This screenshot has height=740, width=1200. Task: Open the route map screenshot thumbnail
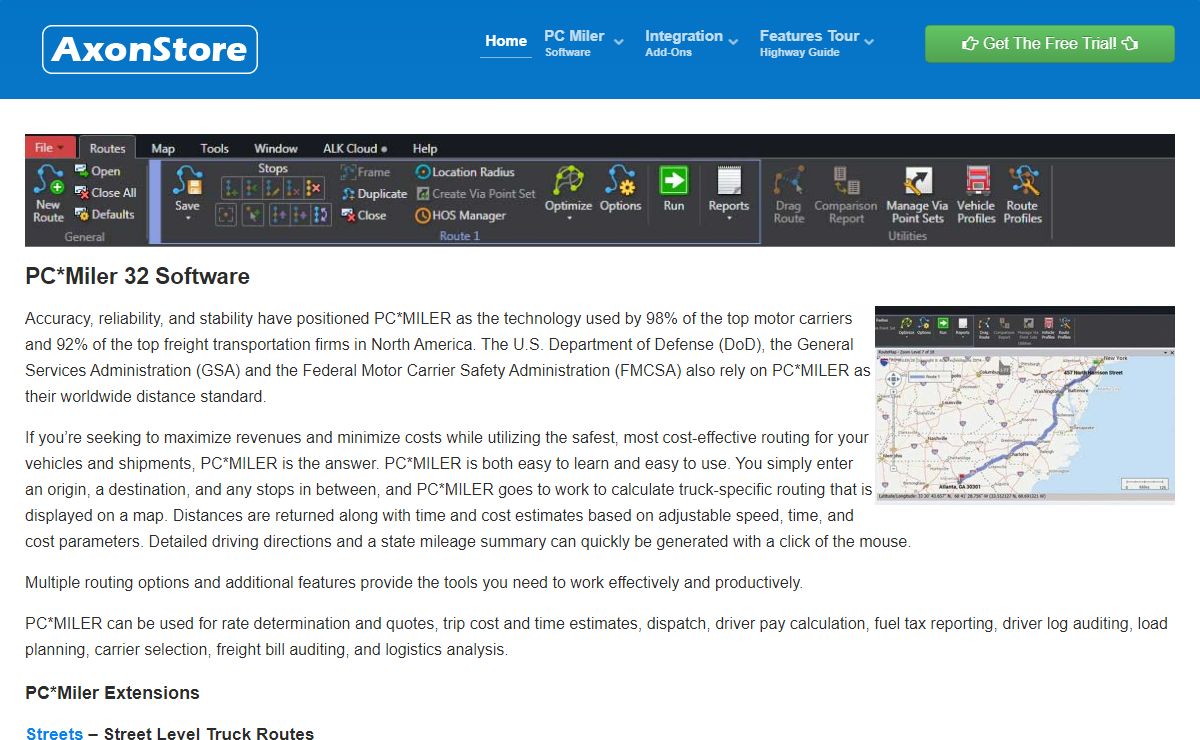(1025, 404)
